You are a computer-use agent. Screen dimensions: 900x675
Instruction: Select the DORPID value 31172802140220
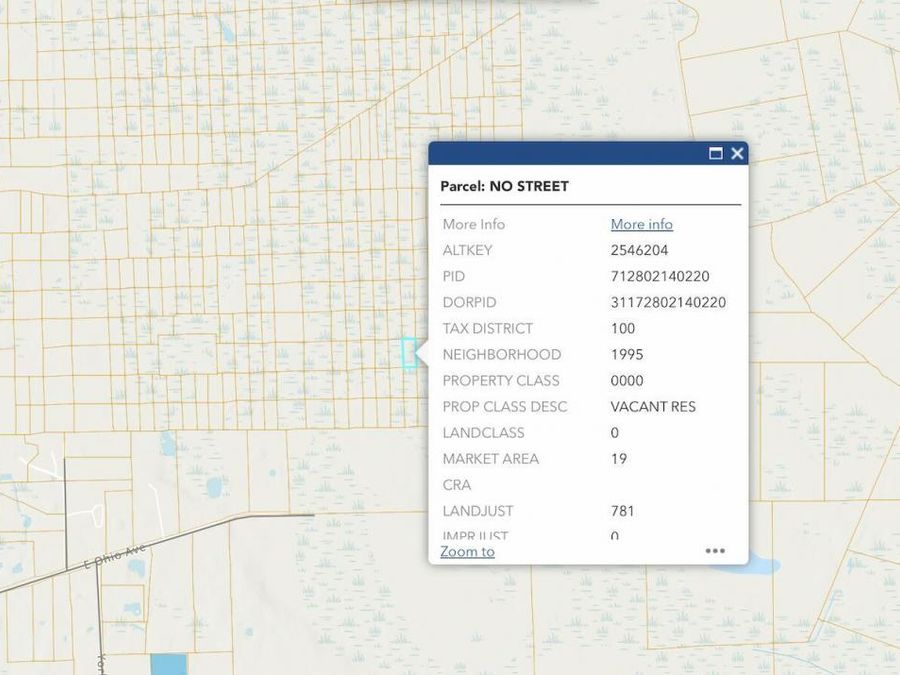pyautogui.click(x=668, y=302)
